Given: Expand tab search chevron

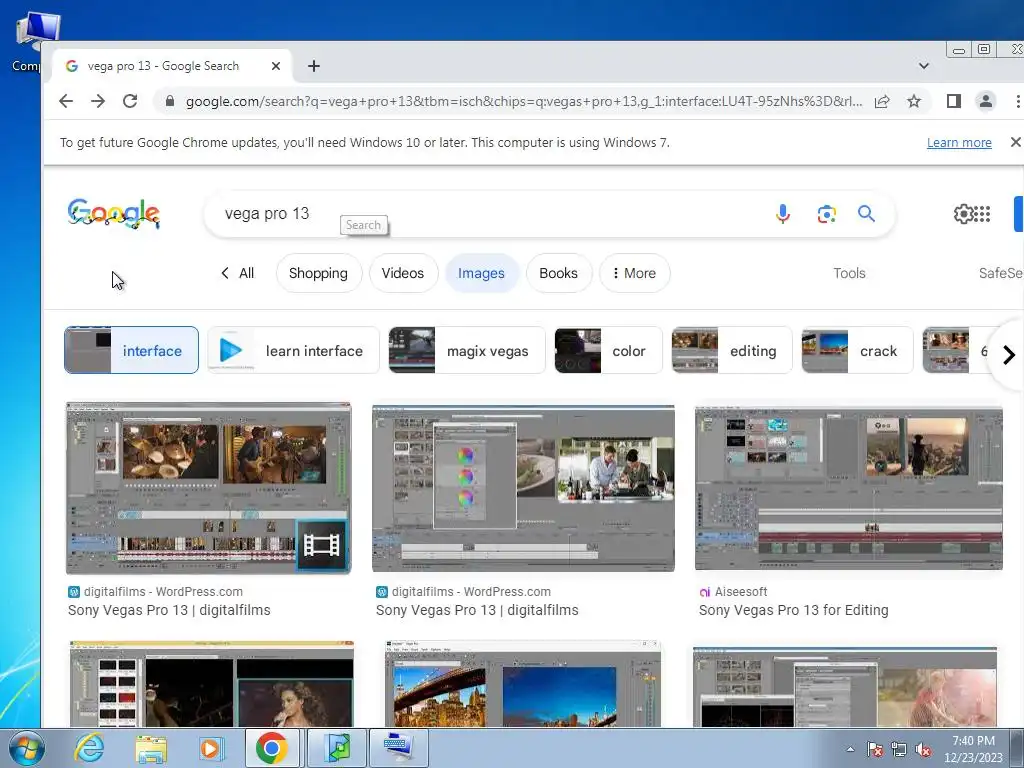Looking at the screenshot, I should (x=923, y=66).
